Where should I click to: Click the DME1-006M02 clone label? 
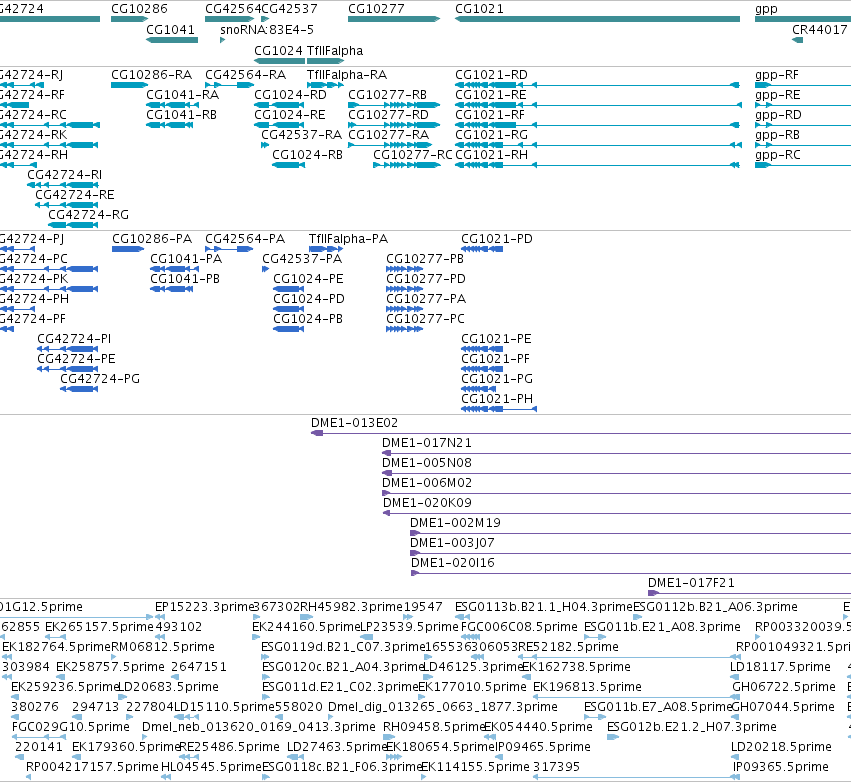pos(427,483)
